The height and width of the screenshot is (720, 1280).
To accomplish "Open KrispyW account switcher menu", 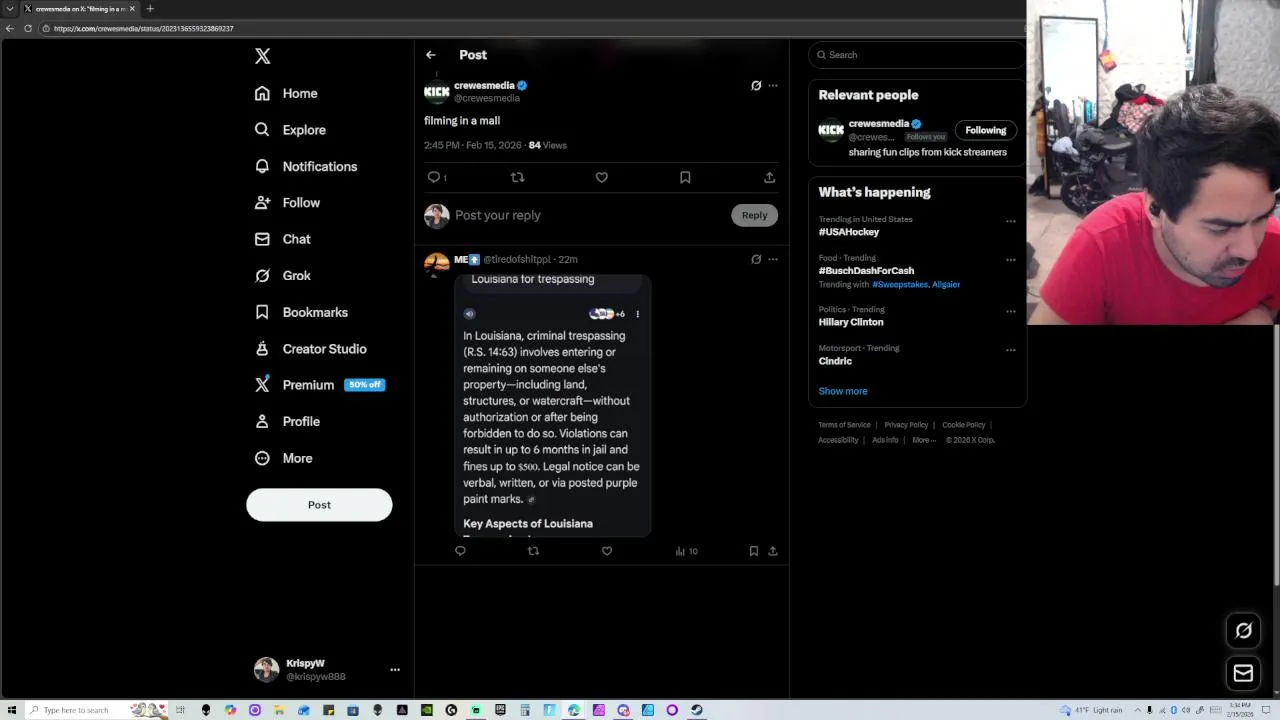I will click(327, 670).
